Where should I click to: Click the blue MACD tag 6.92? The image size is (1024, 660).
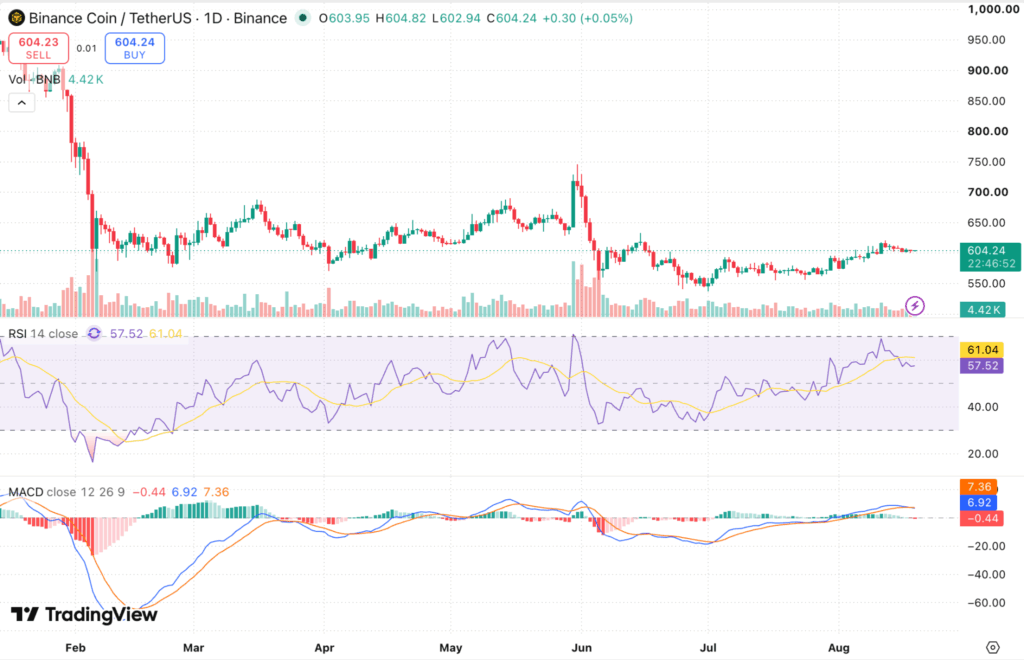point(979,503)
